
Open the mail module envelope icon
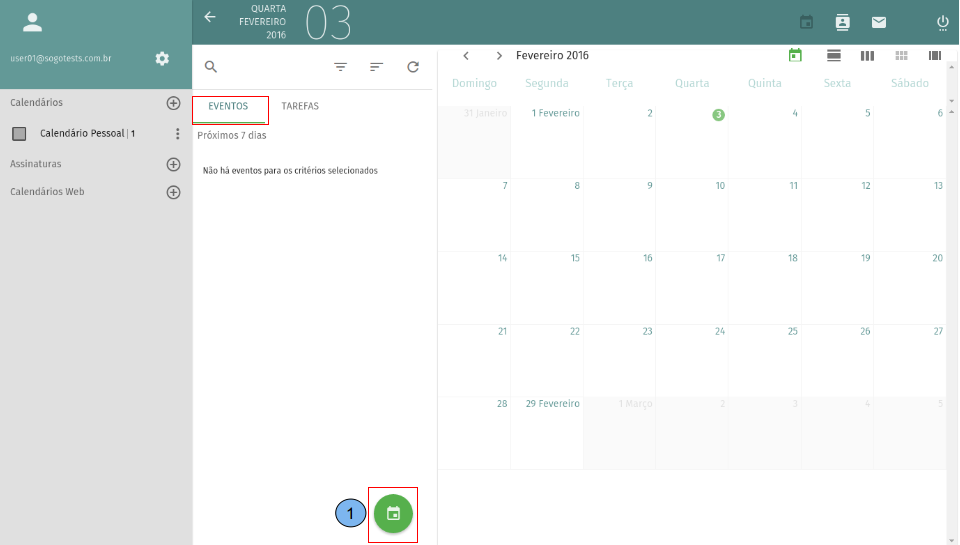pos(878,22)
